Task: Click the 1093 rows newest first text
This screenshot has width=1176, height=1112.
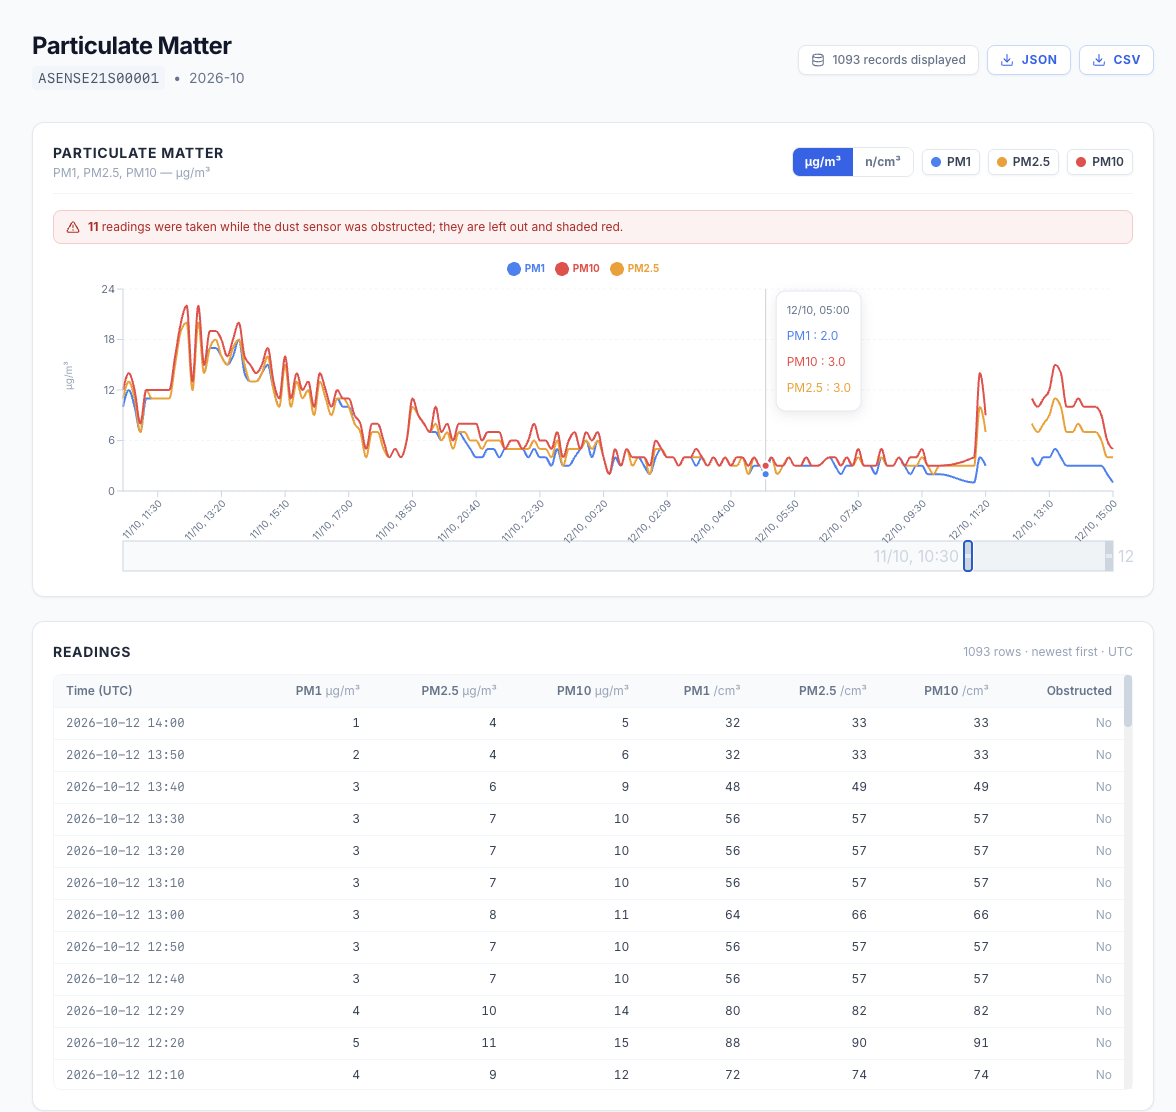Action: [x=1048, y=652]
